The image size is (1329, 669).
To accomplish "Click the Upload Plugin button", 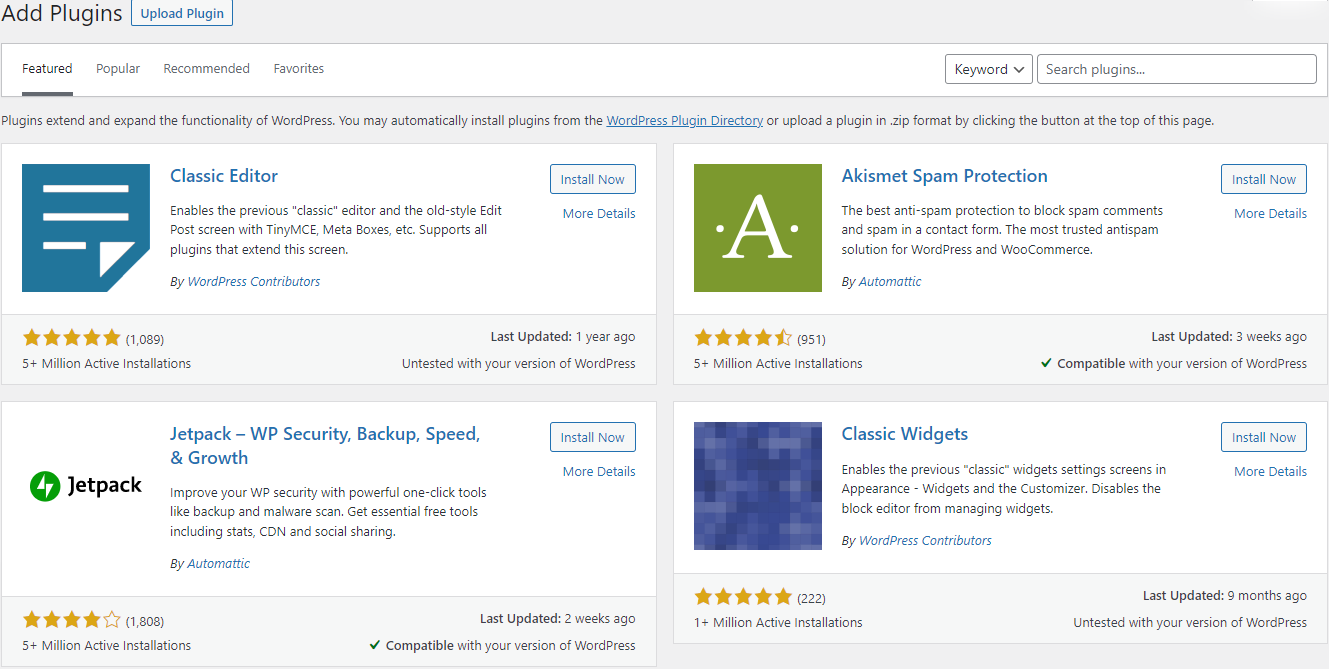I will [x=182, y=13].
